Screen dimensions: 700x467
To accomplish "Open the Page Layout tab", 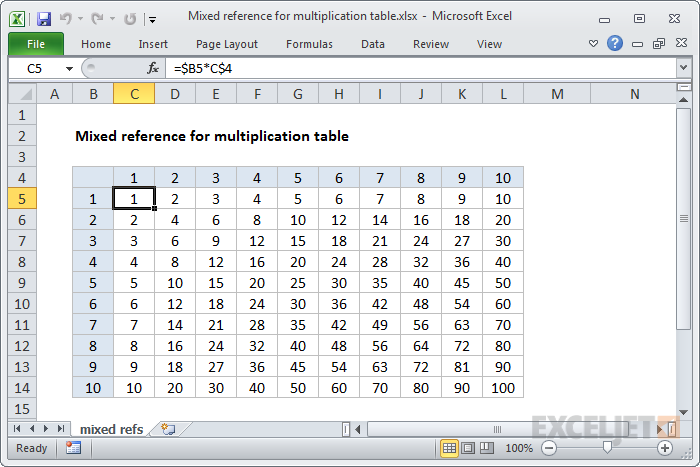I will 227,44.
